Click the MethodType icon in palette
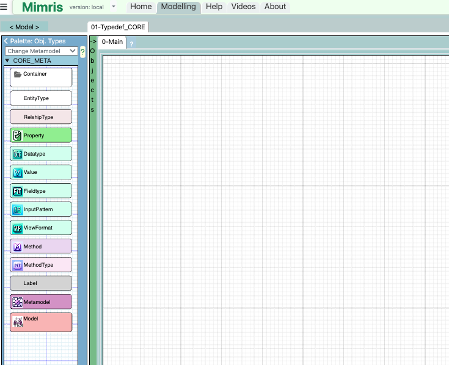This screenshot has width=449, height=365. pyautogui.click(x=17, y=265)
